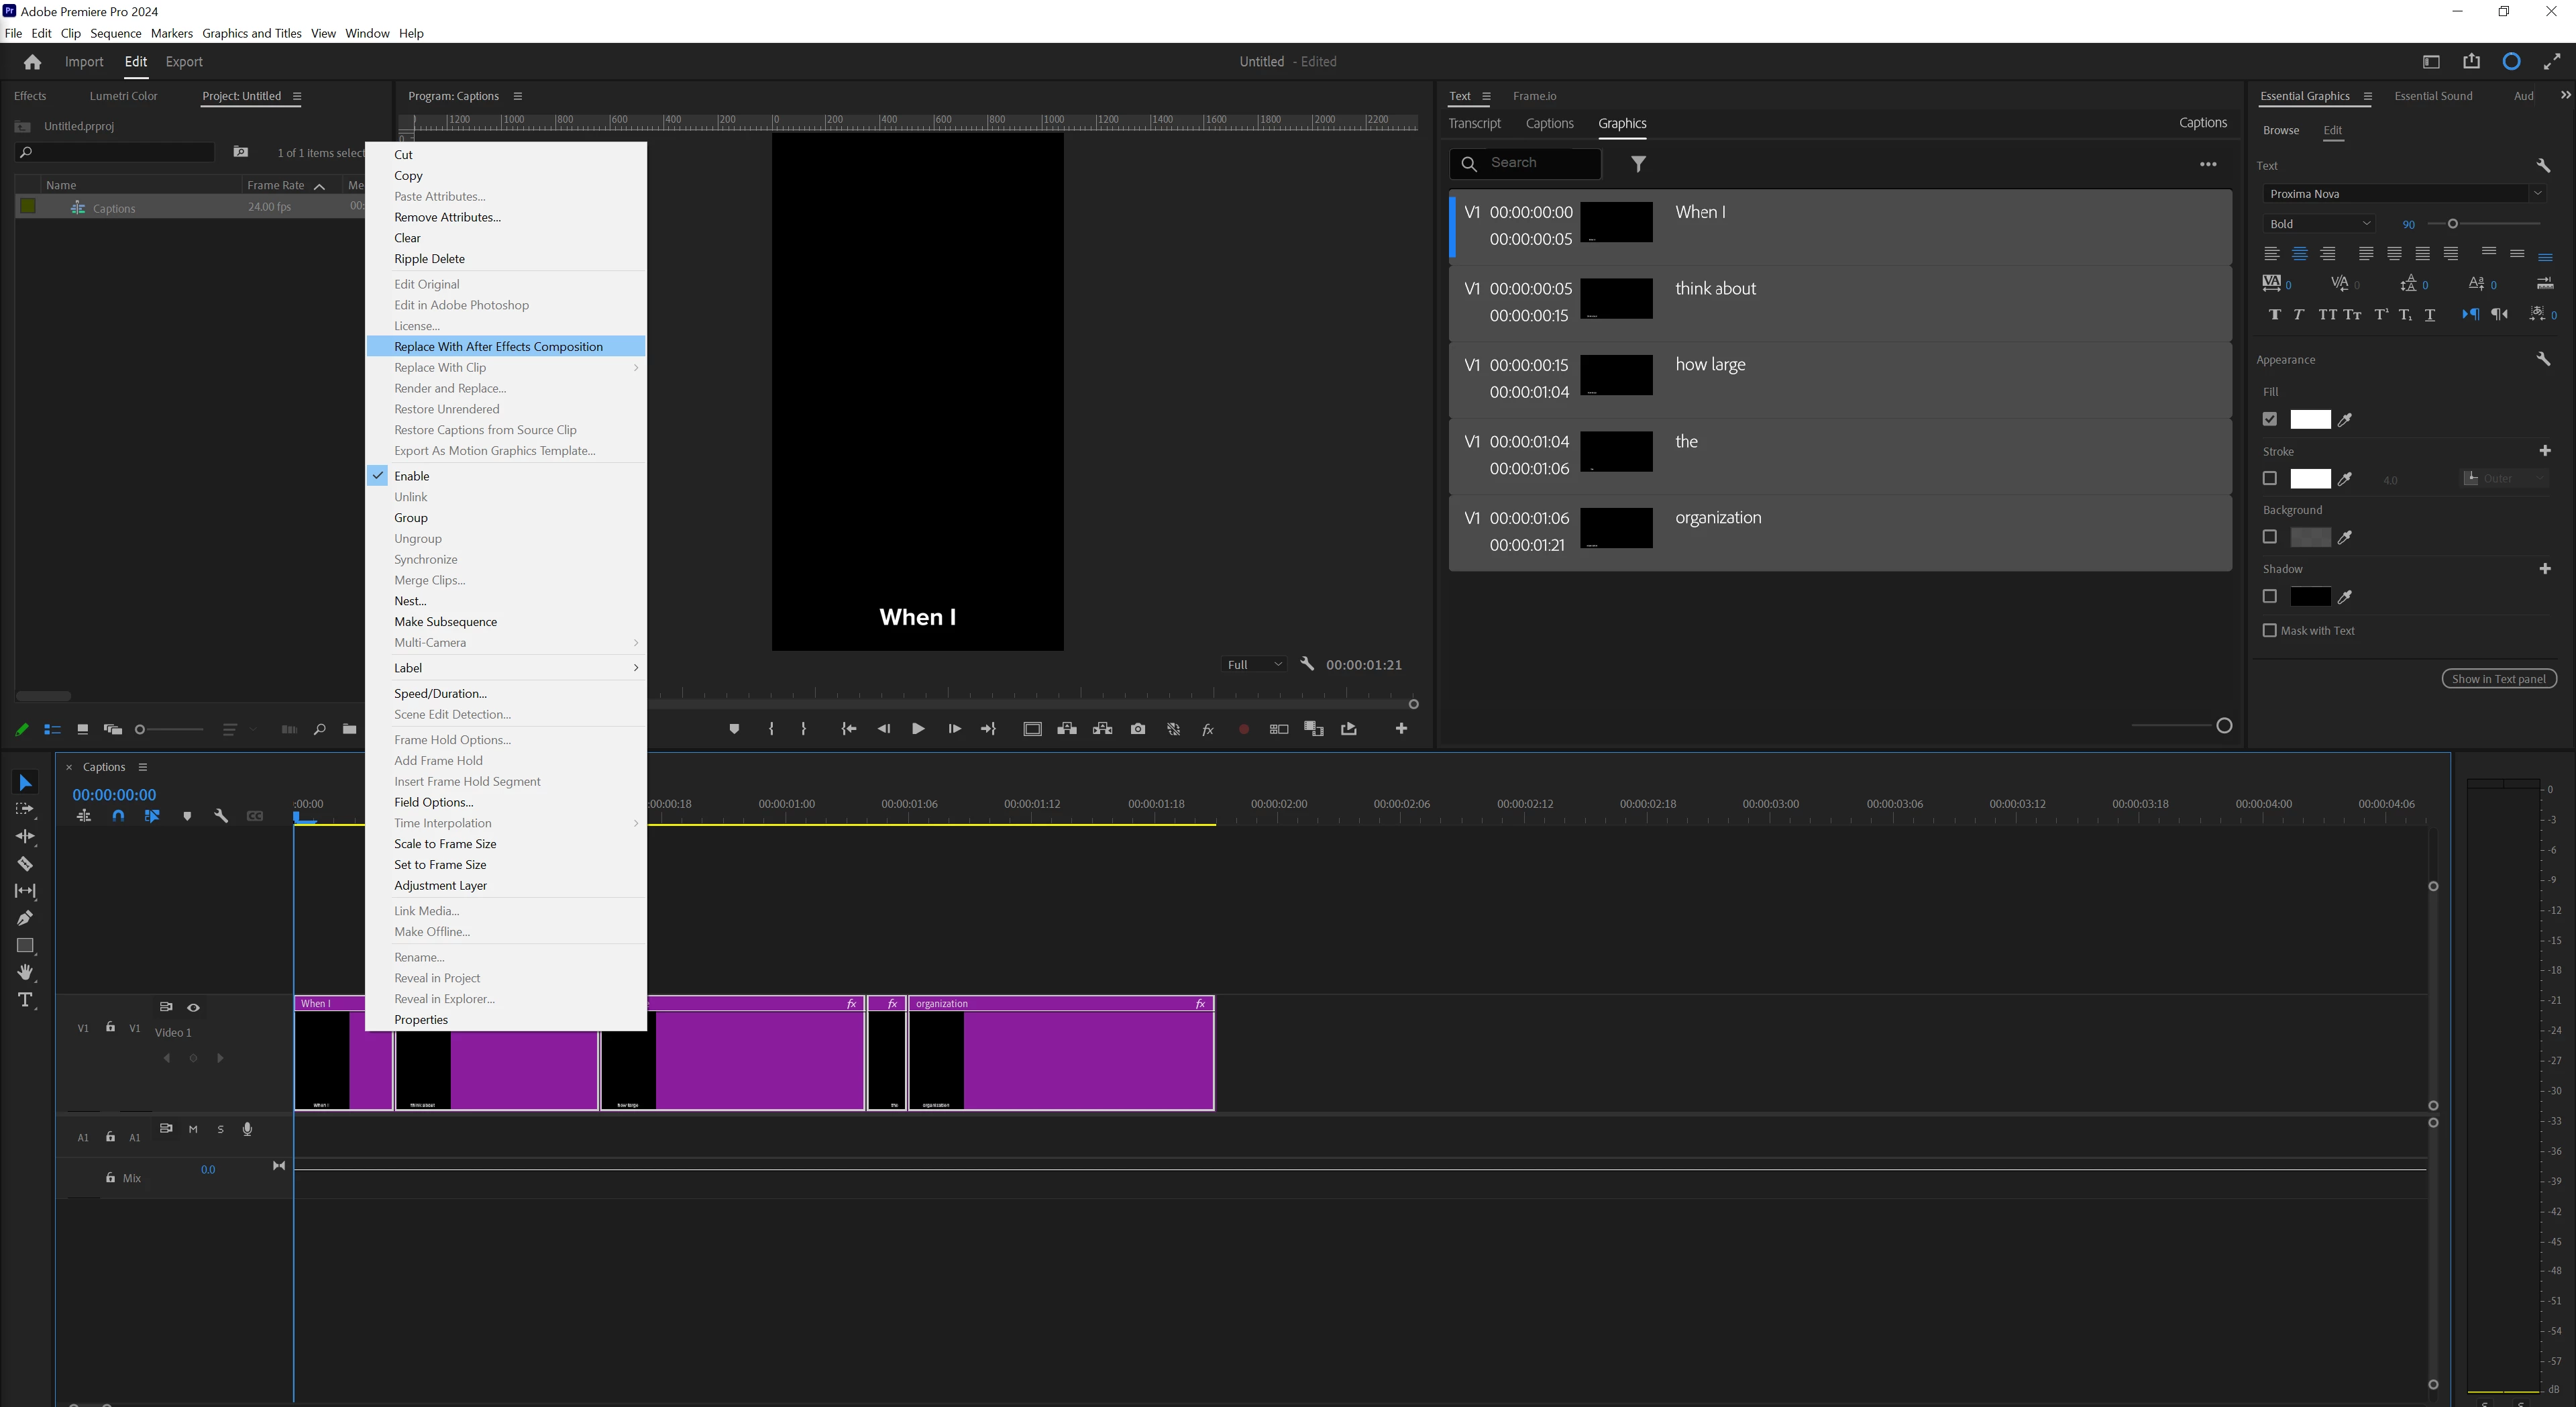Toggle Video 1 track output eye
The image size is (2576, 1407).
click(x=193, y=1008)
